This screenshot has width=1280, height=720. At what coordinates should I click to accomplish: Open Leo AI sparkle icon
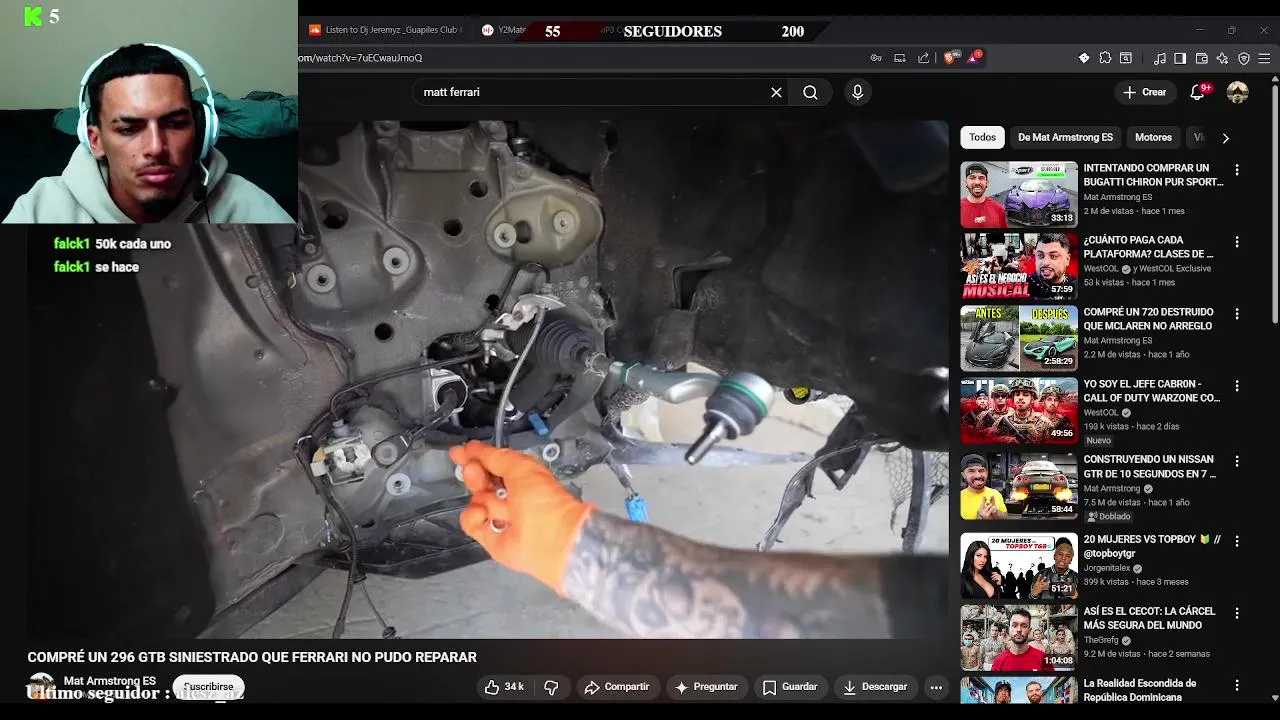tap(1222, 58)
